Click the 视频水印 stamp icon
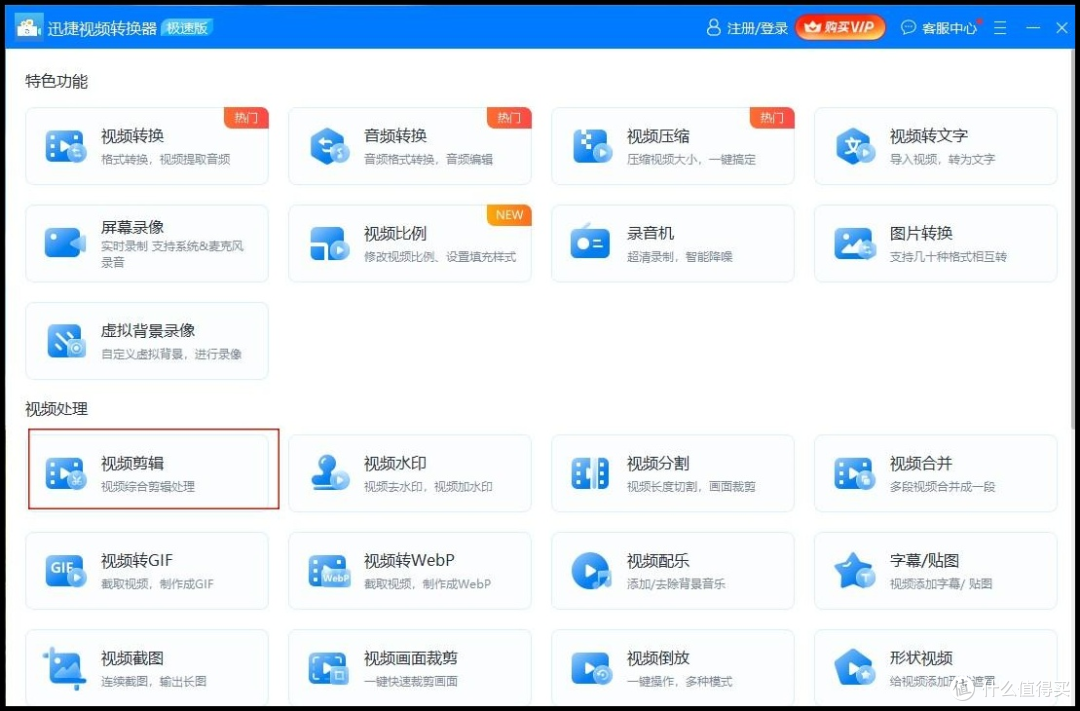The height and width of the screenshot is (711, 1080). [x=329, y=473]
